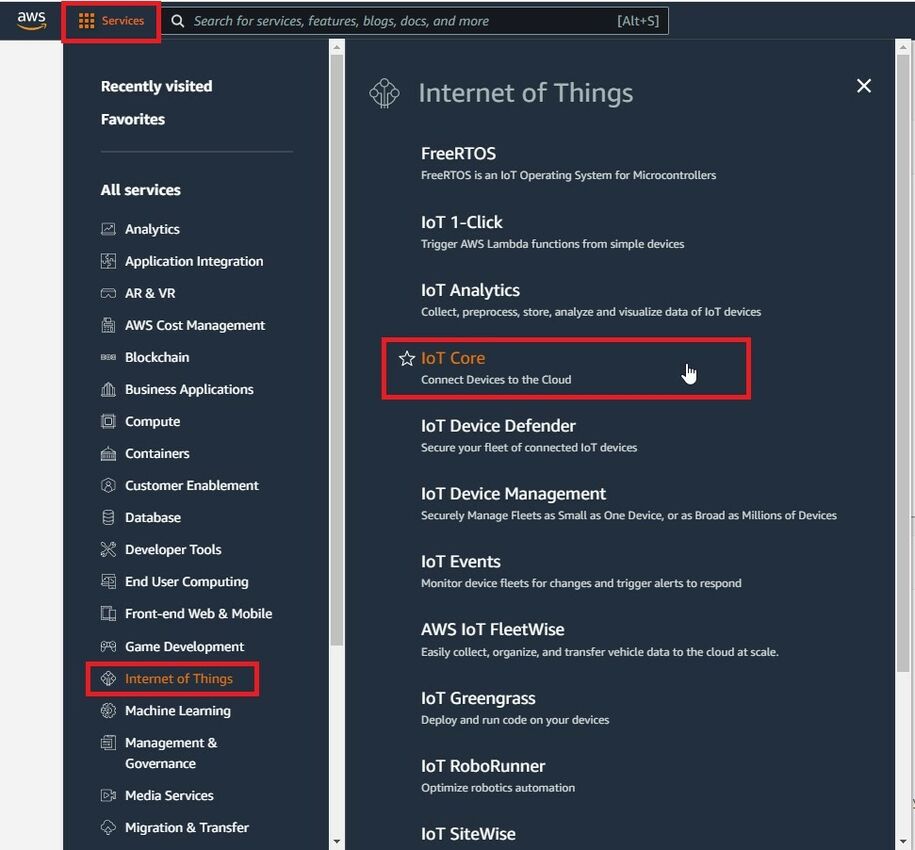Select the Internet of Things category
The height and width of the screenshot is (850, 915).
[x=178, y=678]
